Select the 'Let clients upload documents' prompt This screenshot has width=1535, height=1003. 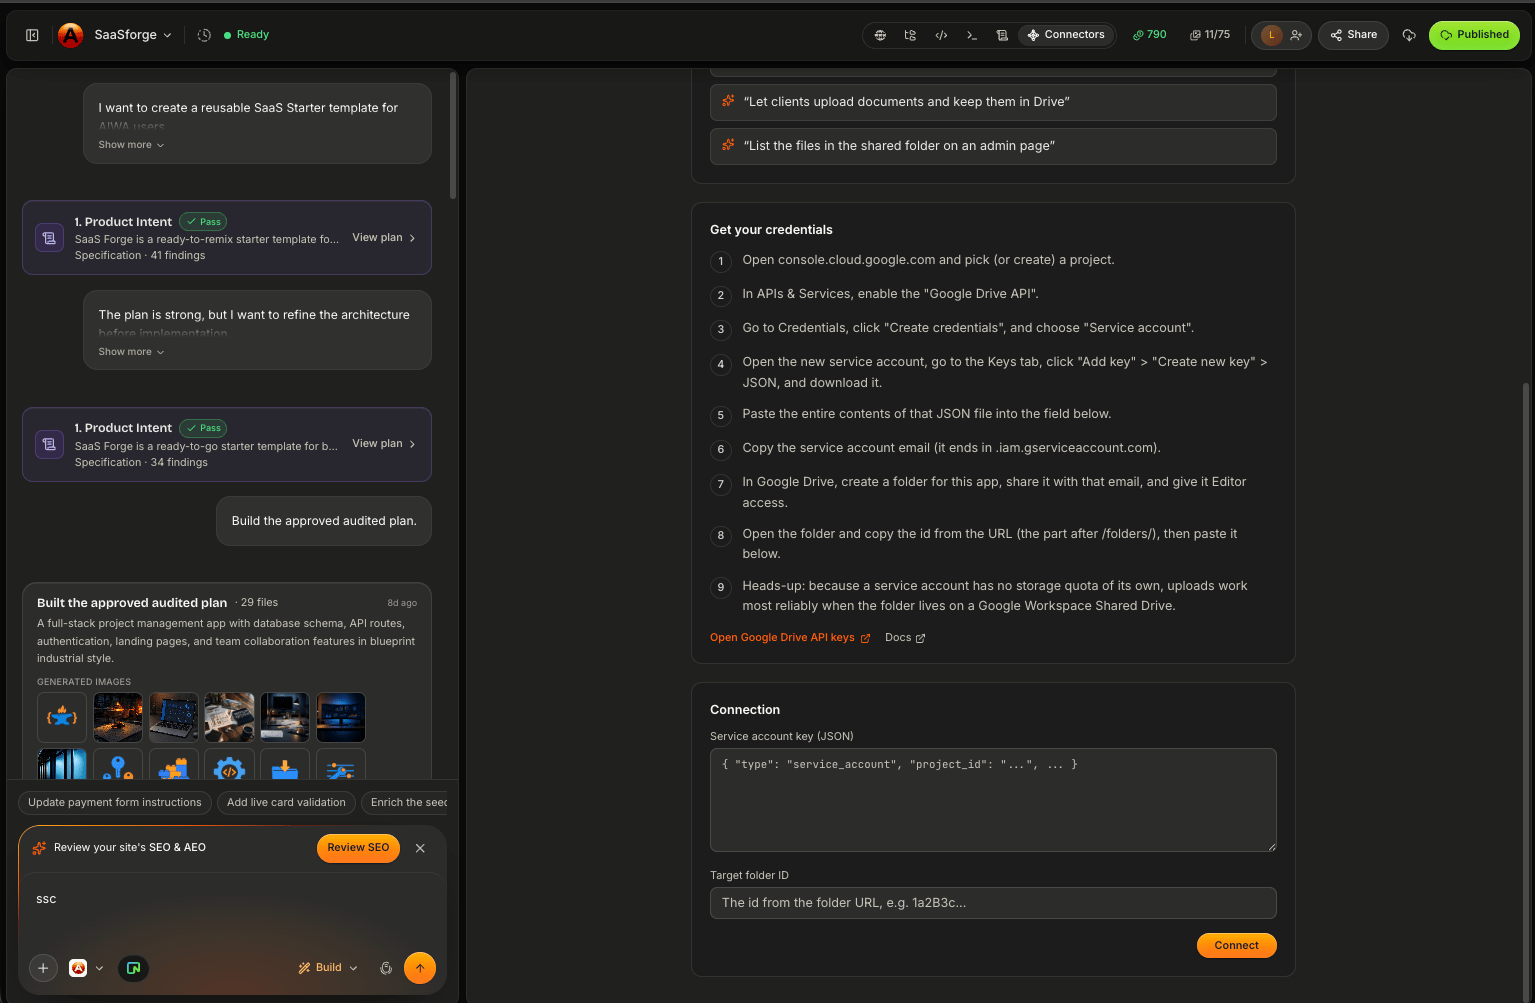tap(993, 102)
